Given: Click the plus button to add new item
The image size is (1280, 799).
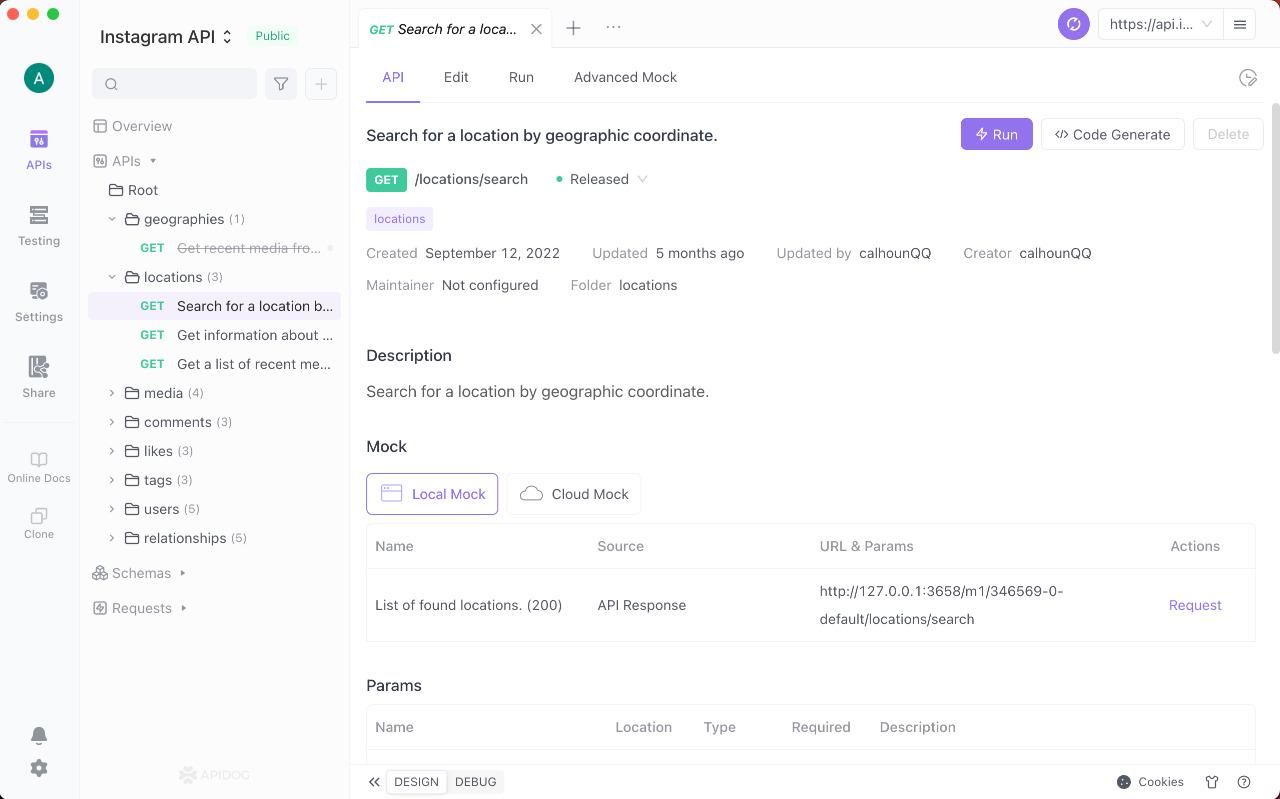Looking at the screenshot, I should pyautogui.click(x=321, y=84).
